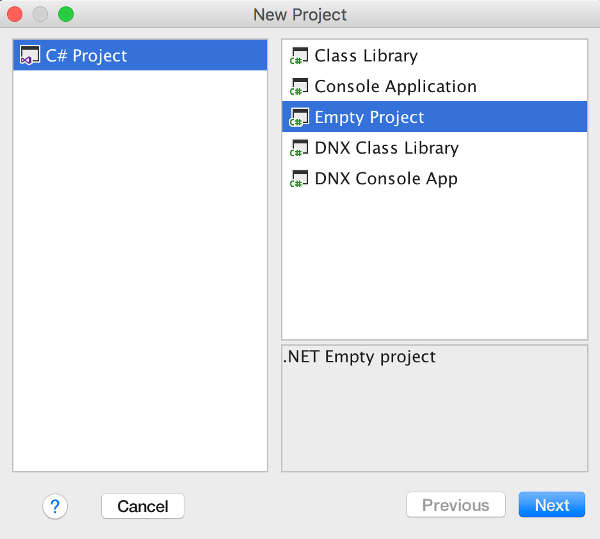Choose the Class Library template
Screen dimensions: 600x539
(366, 56)
